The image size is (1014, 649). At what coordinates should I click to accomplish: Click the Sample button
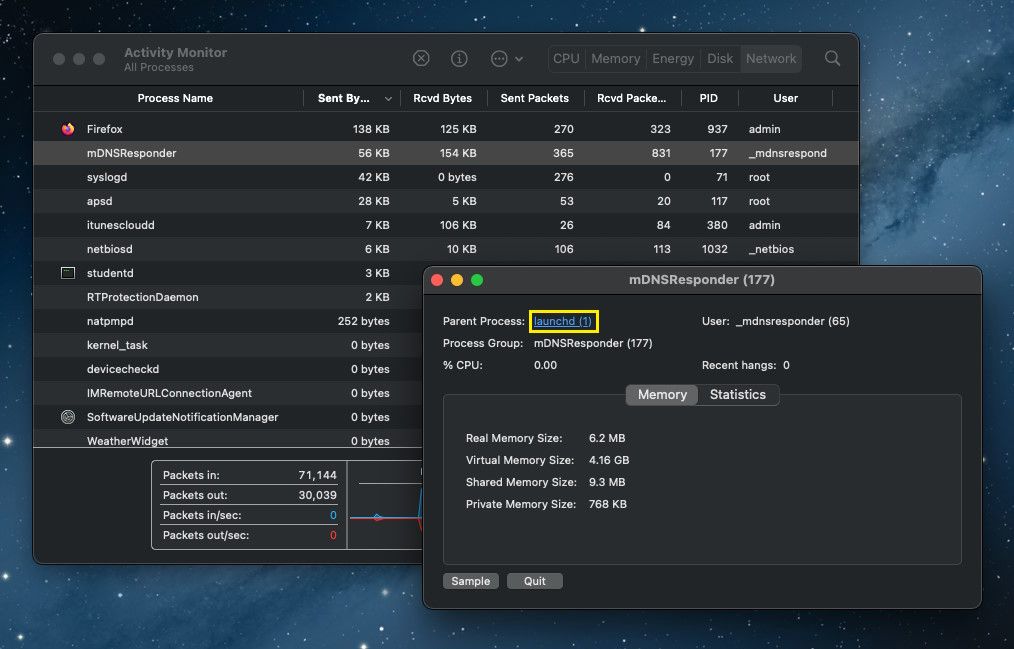[470, 580]
